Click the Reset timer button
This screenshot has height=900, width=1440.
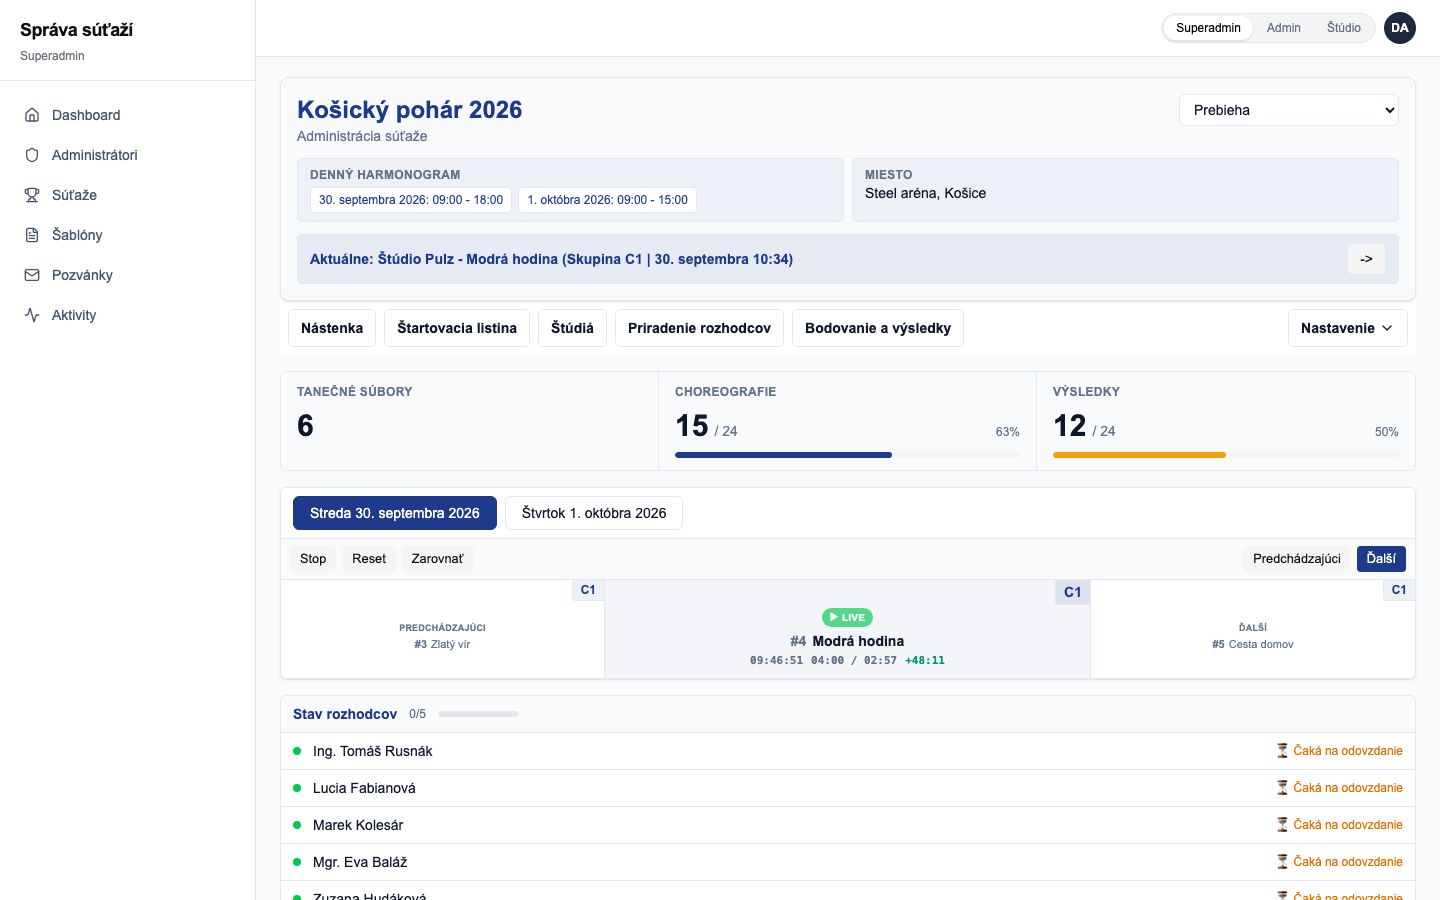tap(369, 559)
